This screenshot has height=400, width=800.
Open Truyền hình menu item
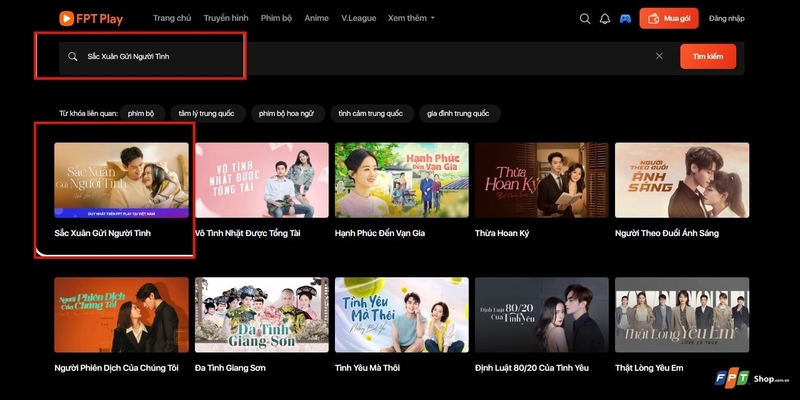[x=226, y=18]
